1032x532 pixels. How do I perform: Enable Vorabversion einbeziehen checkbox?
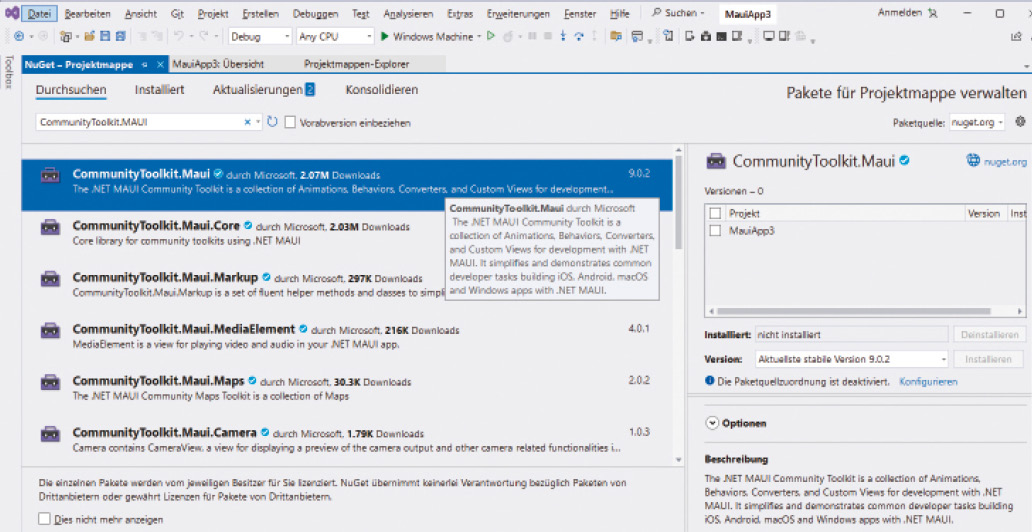pyautogui.click(x=290, y=122)
